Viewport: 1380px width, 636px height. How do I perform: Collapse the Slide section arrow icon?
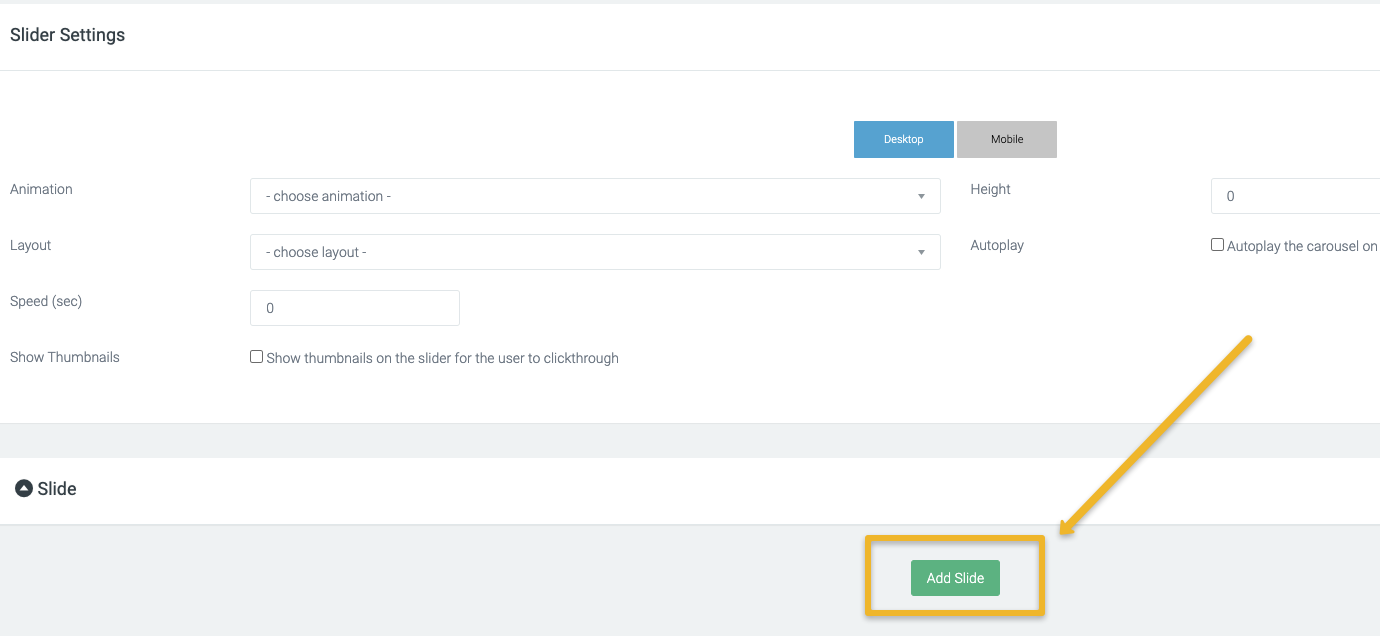pos(24,489)
